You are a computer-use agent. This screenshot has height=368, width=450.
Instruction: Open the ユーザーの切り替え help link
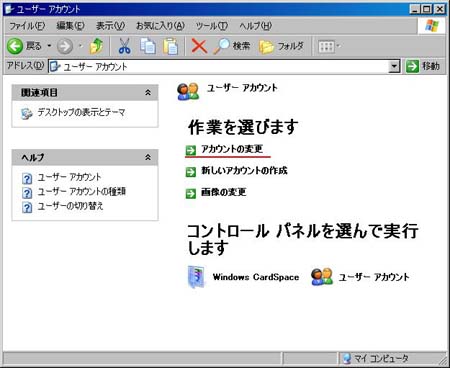coord(70,206)
